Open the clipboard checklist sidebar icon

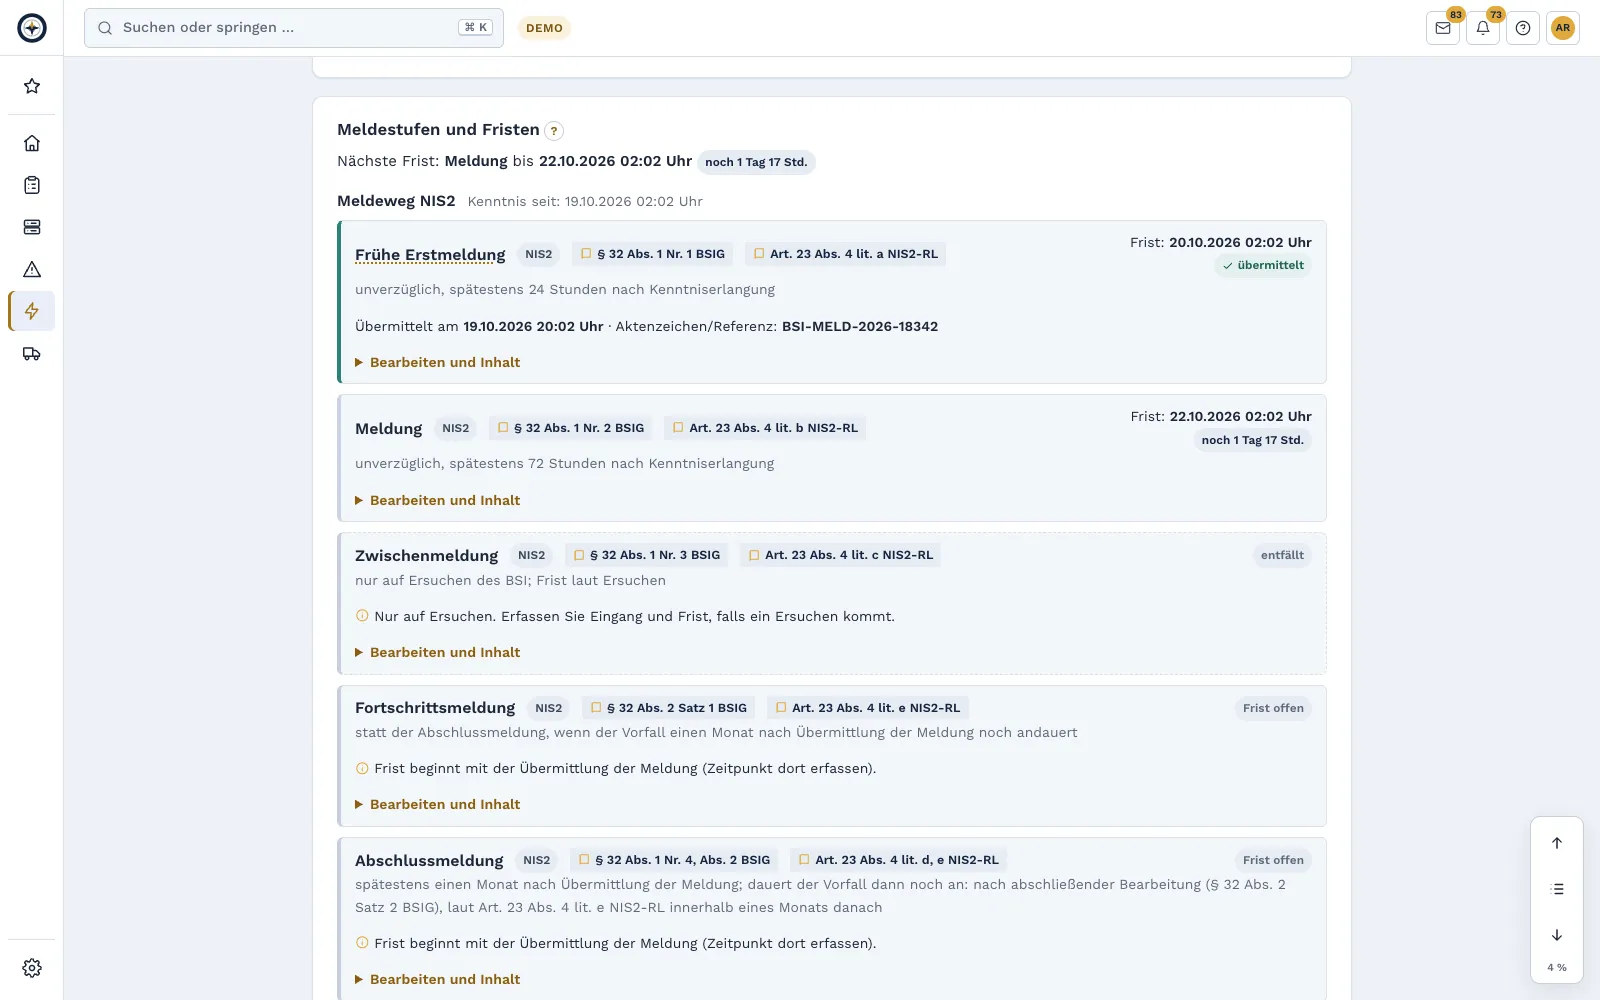(x=32, y=185)
